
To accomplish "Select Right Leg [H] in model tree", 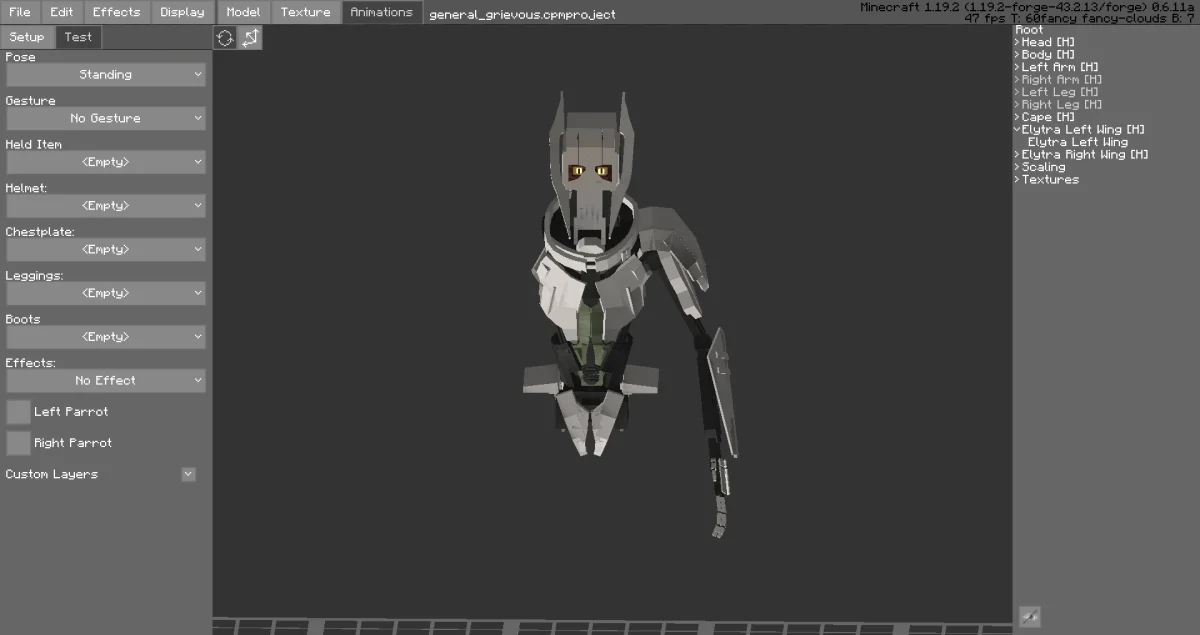I will coord(1062,105).
